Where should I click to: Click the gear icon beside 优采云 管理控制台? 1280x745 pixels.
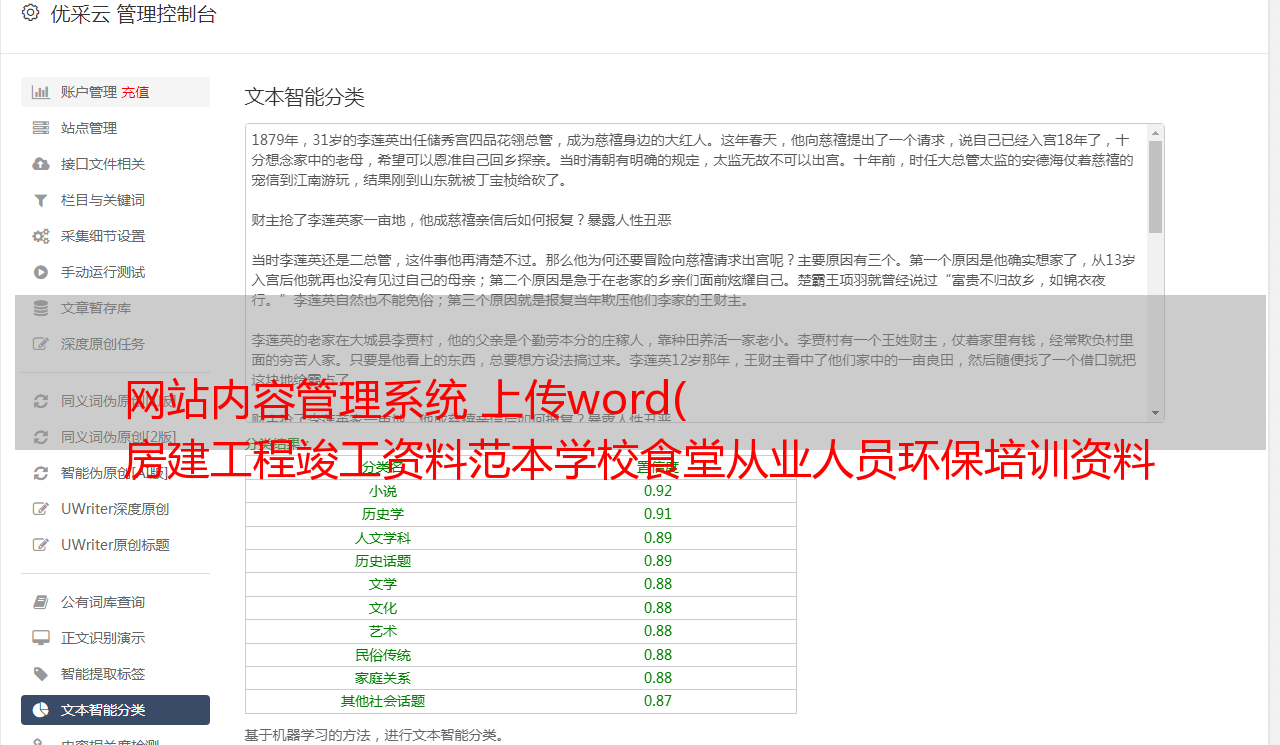(x=30, y=14)
